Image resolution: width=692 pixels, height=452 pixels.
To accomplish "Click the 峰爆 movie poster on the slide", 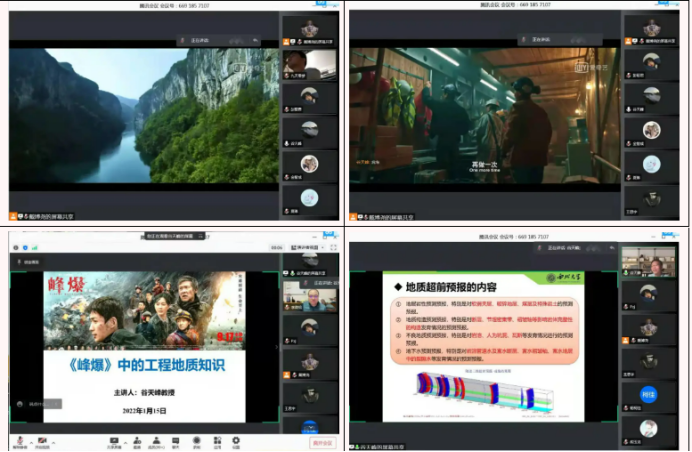I will [x=144, y=310].
